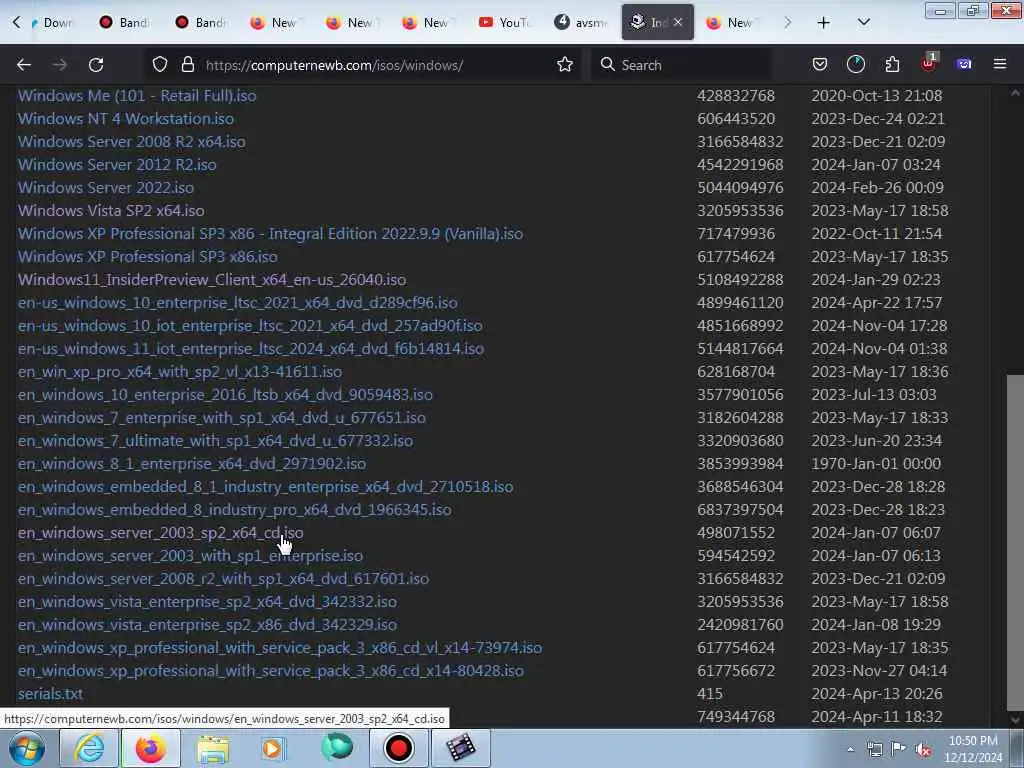Open the extensions puzzle icon
The height and width of the screenshot is (768, 1024).
892,65
